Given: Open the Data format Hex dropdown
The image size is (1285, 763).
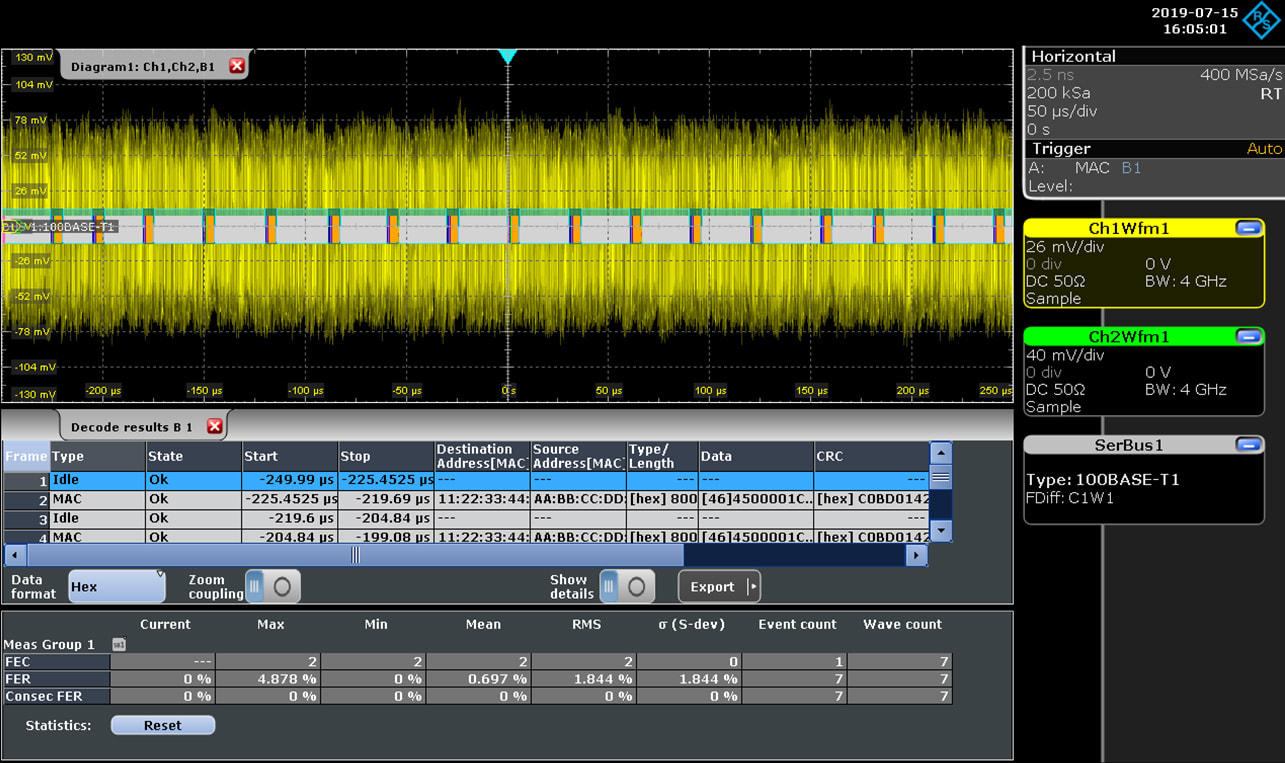Looking at the screenshot, I should [115, 585].
